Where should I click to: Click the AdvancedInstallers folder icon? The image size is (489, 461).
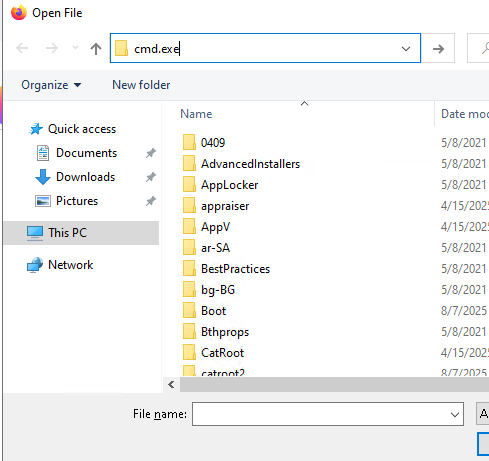point(189,164)
